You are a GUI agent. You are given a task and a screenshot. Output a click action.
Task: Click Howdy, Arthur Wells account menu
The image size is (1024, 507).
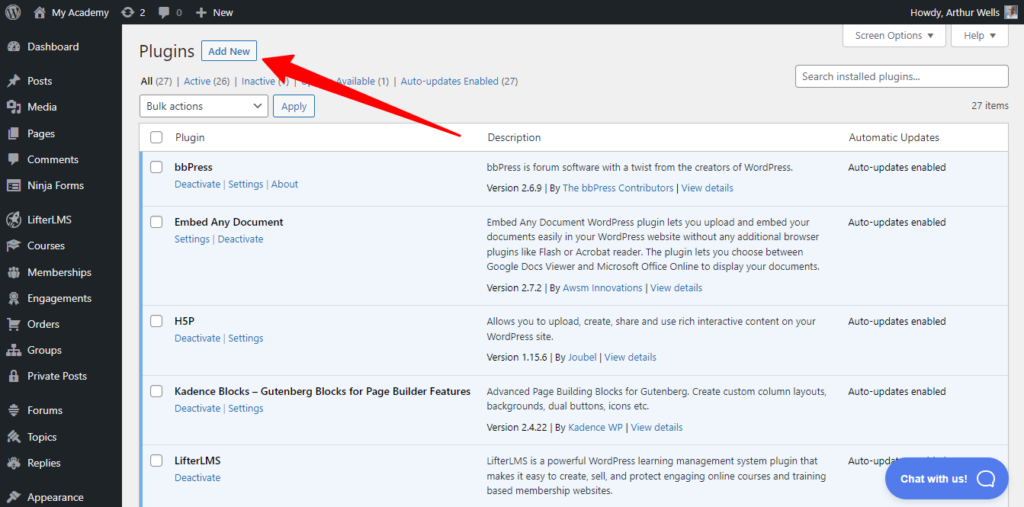963,12
